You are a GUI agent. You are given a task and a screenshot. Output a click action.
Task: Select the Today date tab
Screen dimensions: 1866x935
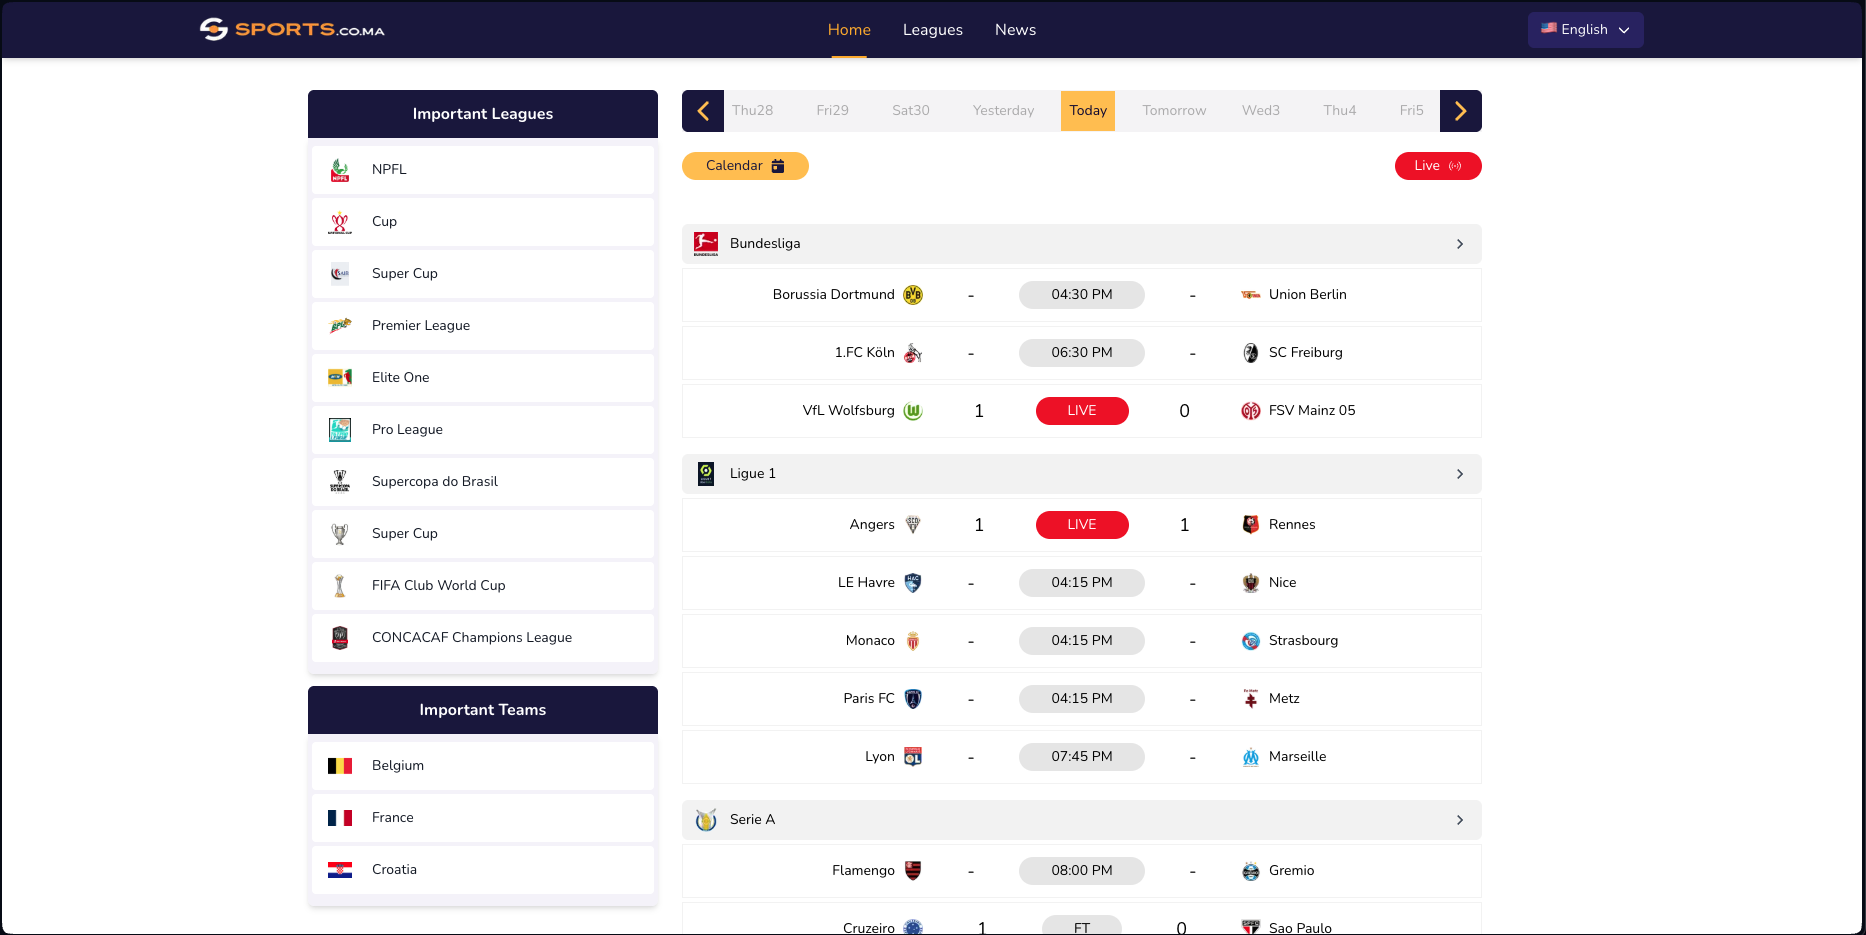click(1088, 111)
